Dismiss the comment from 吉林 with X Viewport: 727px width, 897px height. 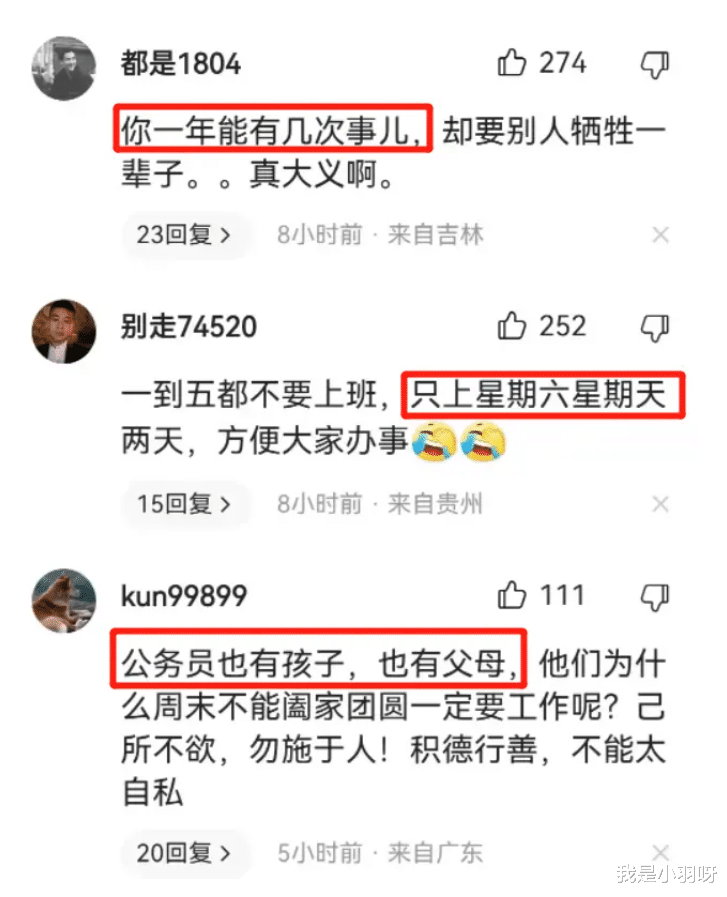tap(661, 235)
